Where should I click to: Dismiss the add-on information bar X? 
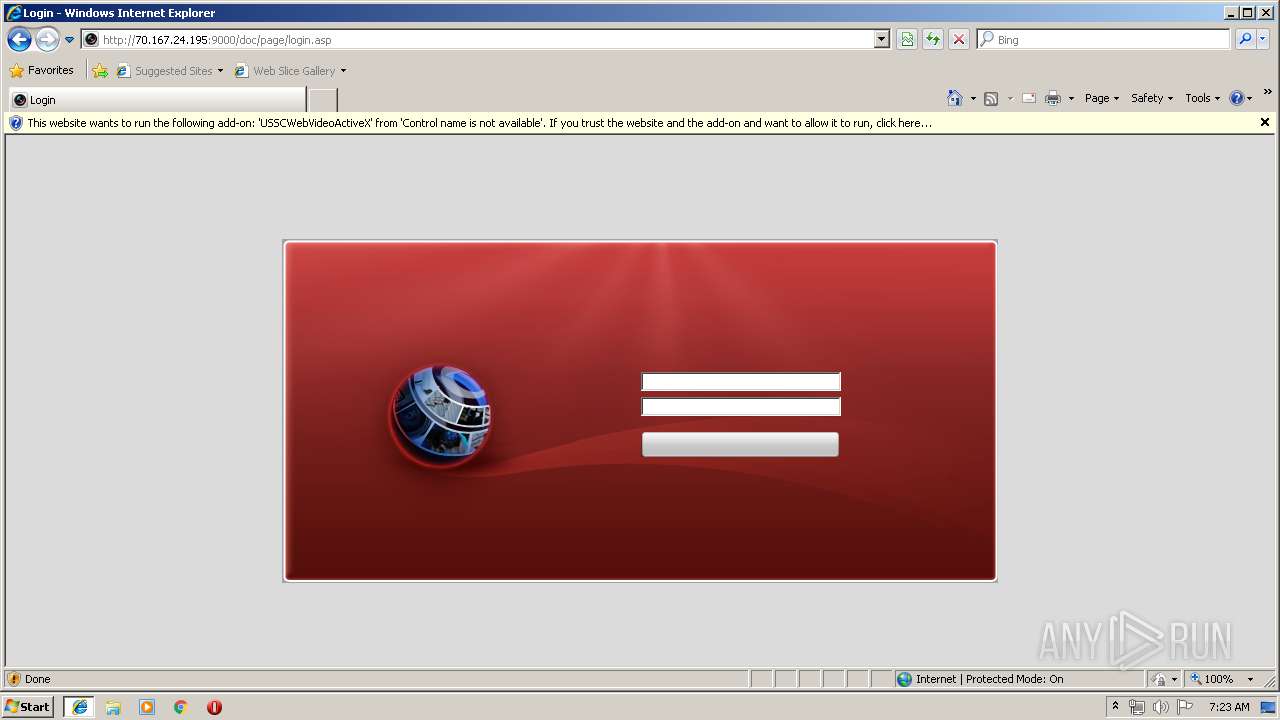tap(1265, 122)
